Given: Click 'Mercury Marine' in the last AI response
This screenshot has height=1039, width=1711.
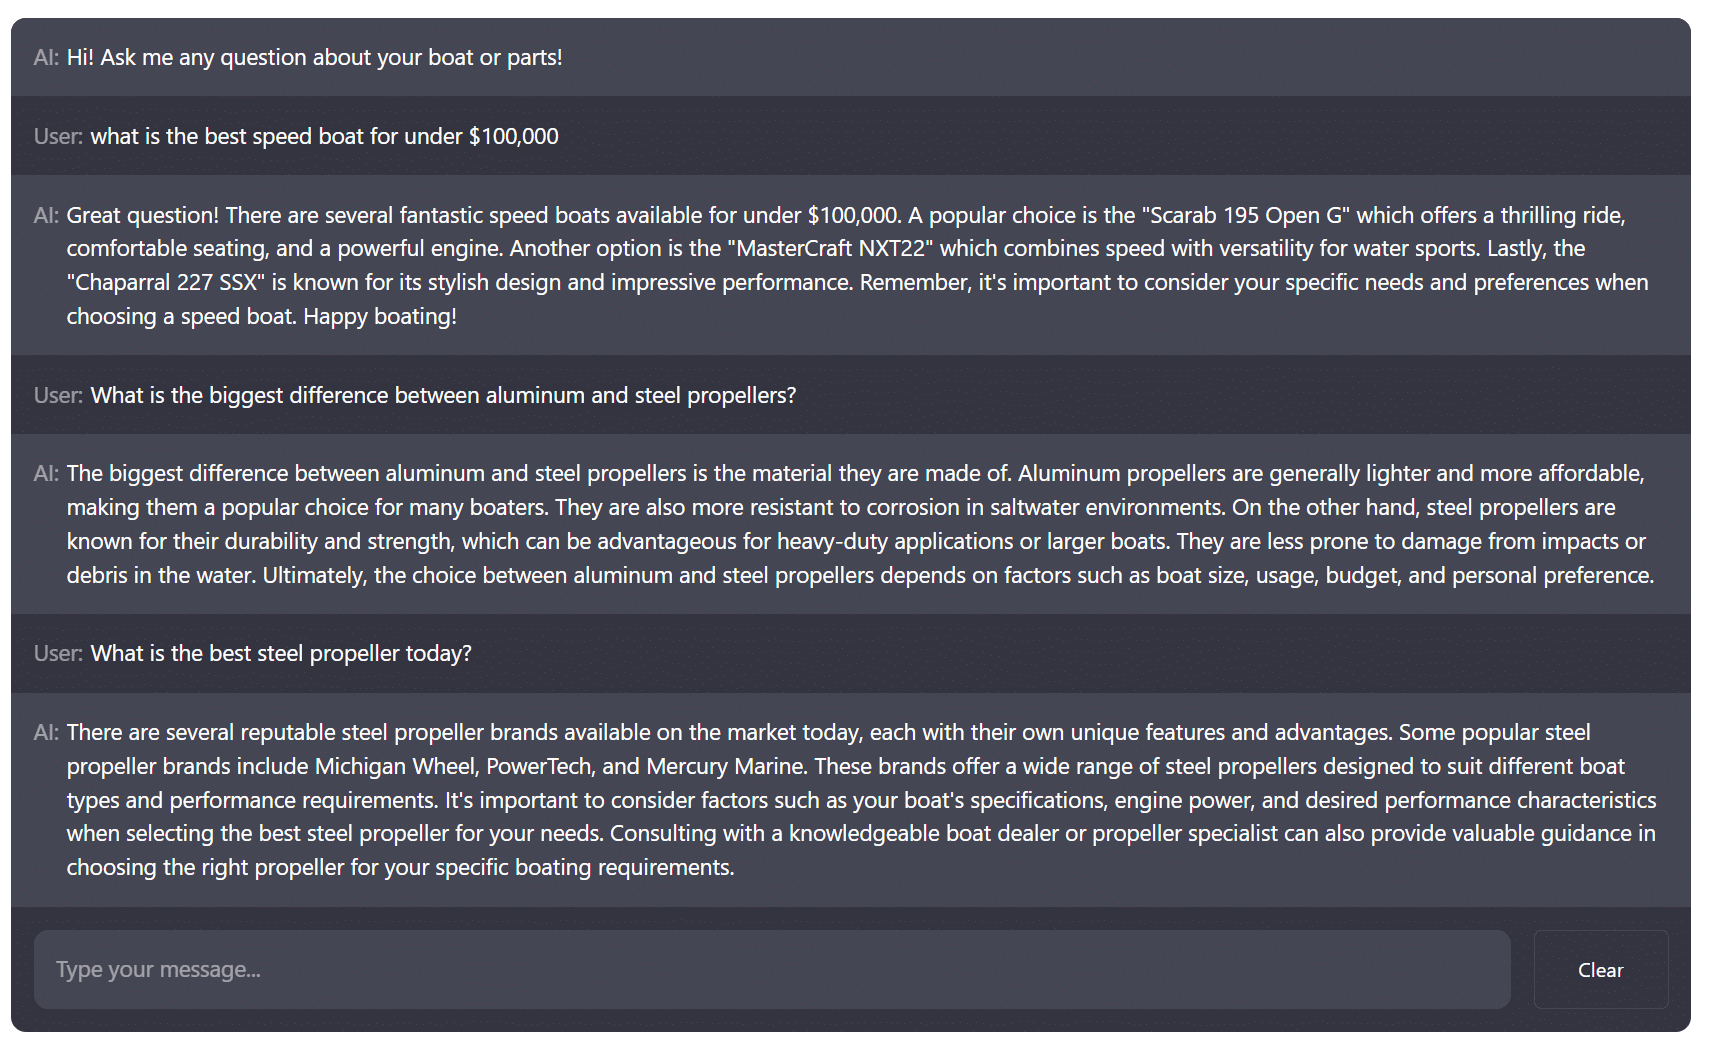Looking at the screenshot, I should [x=725, y=766].
